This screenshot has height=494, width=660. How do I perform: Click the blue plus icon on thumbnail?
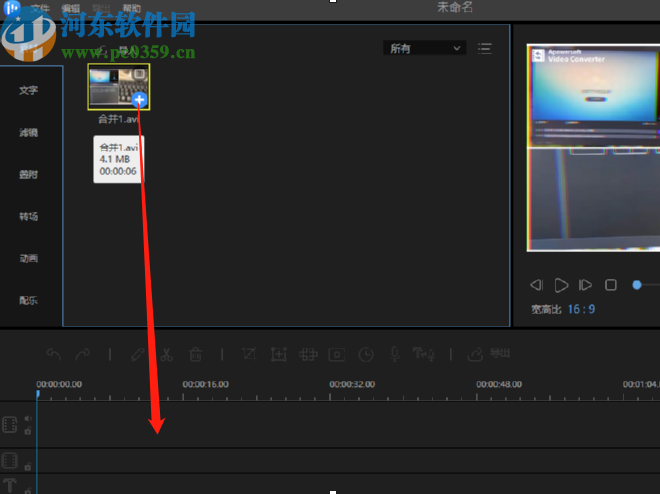[x=139, y=100]
